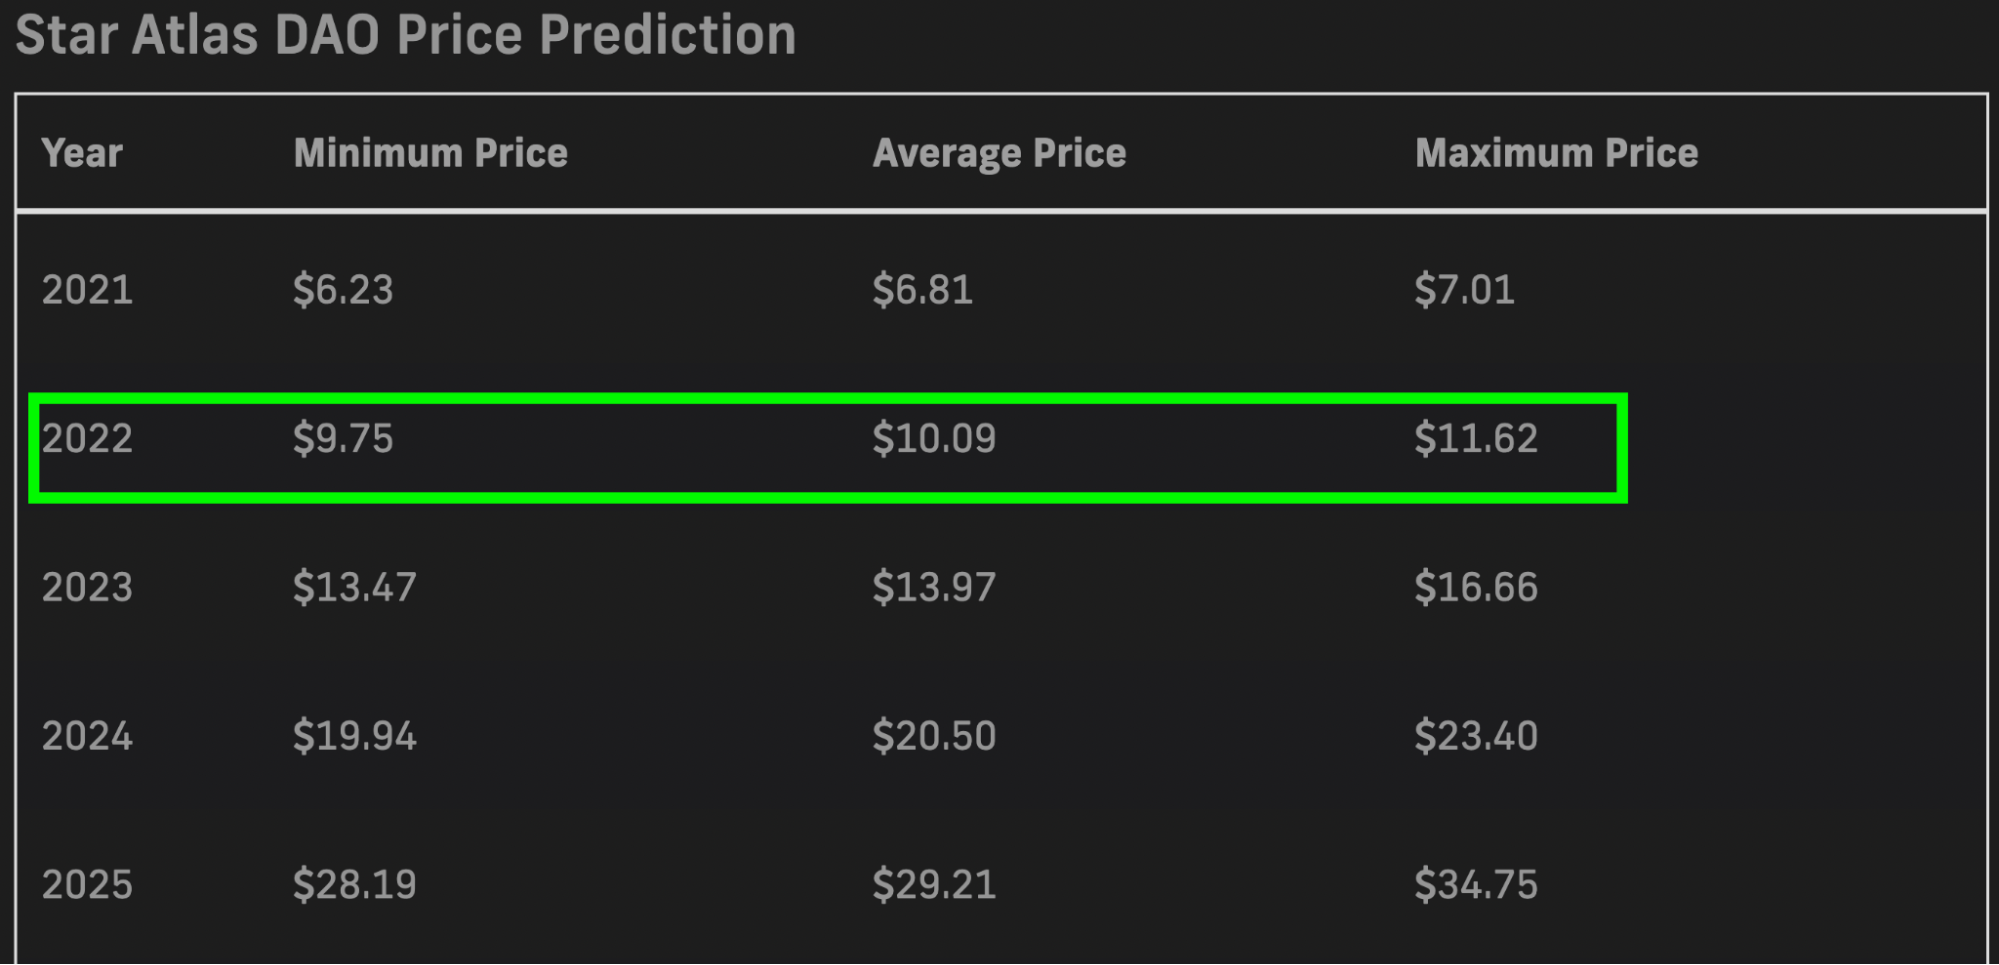Screen dimensions: 1999x965
Task: Click the $7.01 maximum price value
Action: pos(1464,290)
